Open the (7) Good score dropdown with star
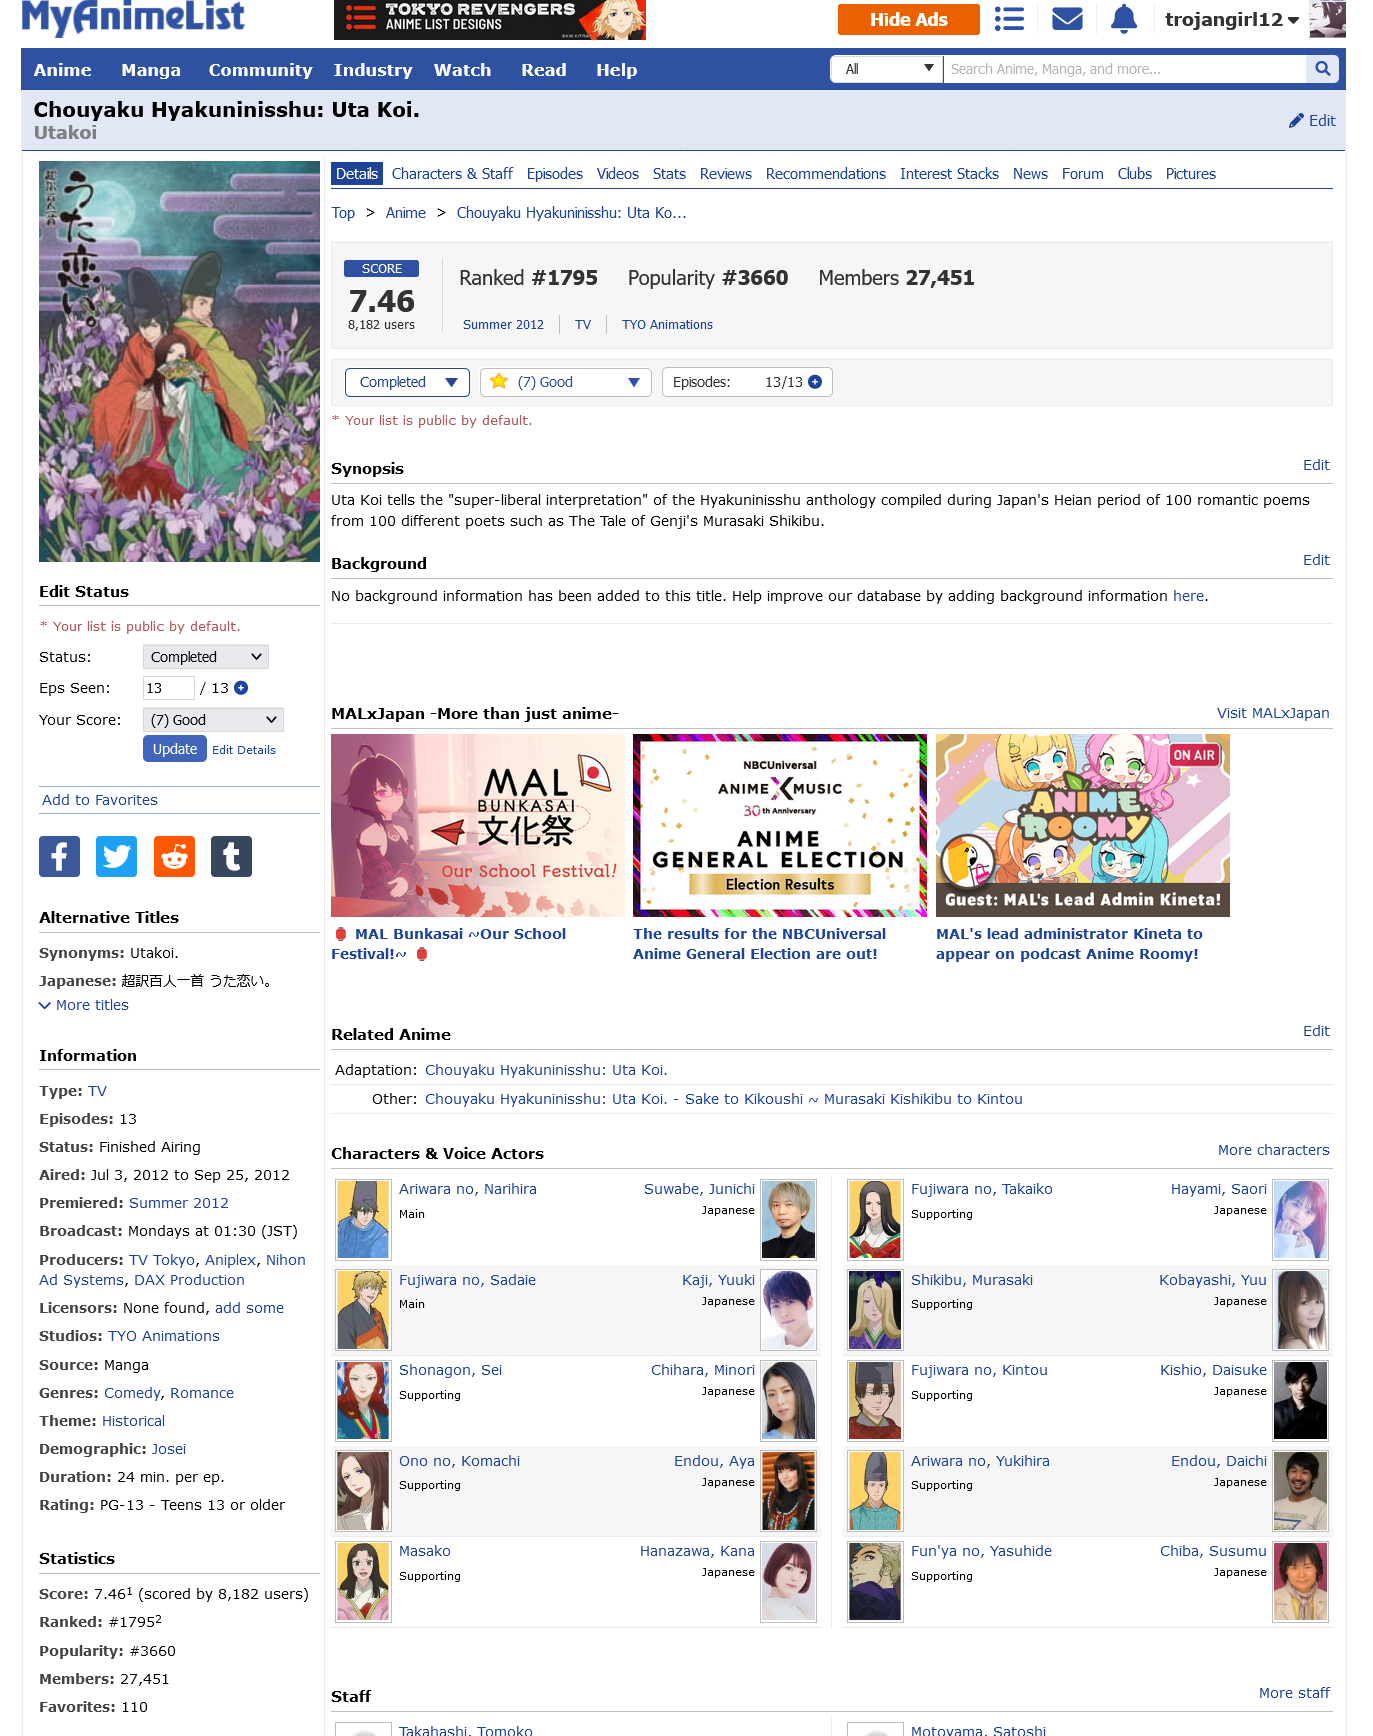Image resolution: width=1373 pixels, height=1736 pixels. (x=566, y=382)
